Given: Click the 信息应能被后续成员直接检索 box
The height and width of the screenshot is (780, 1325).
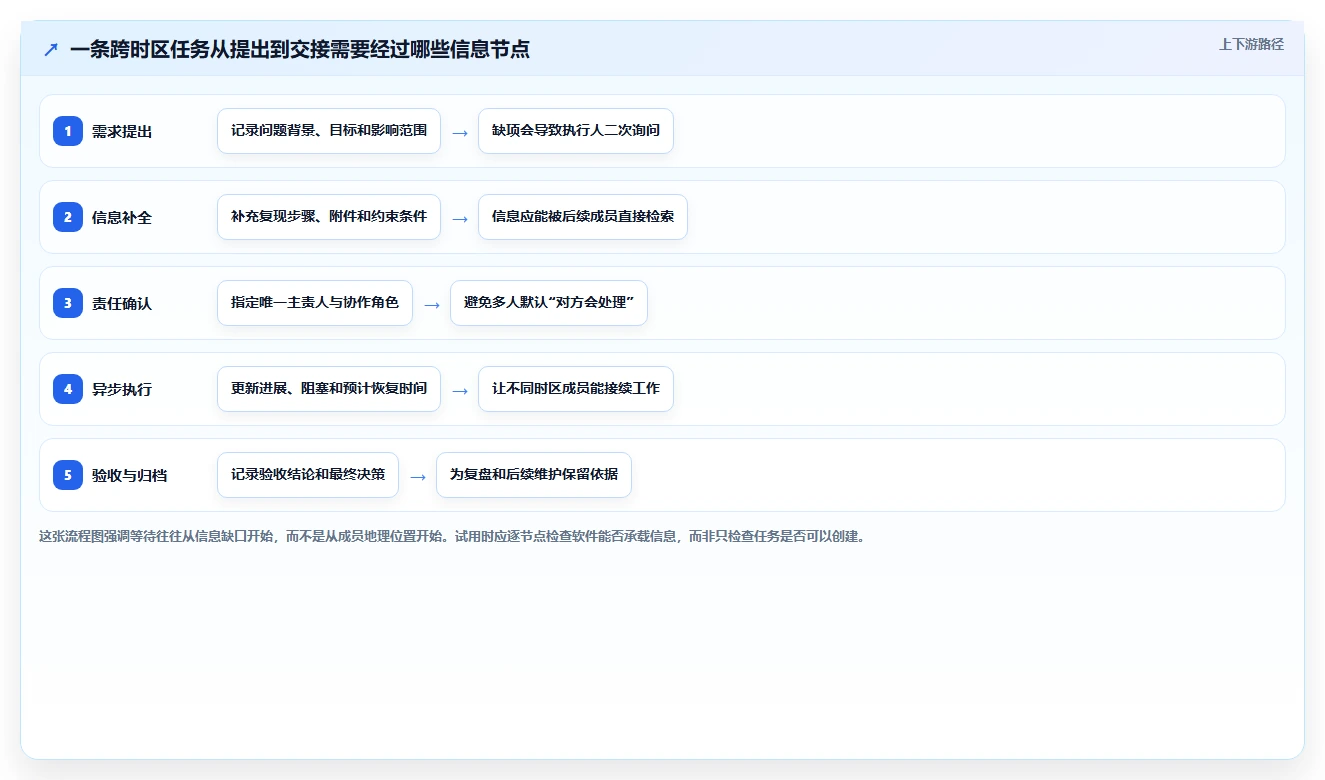Looking at the screenshot, I should tap(583, 217).
